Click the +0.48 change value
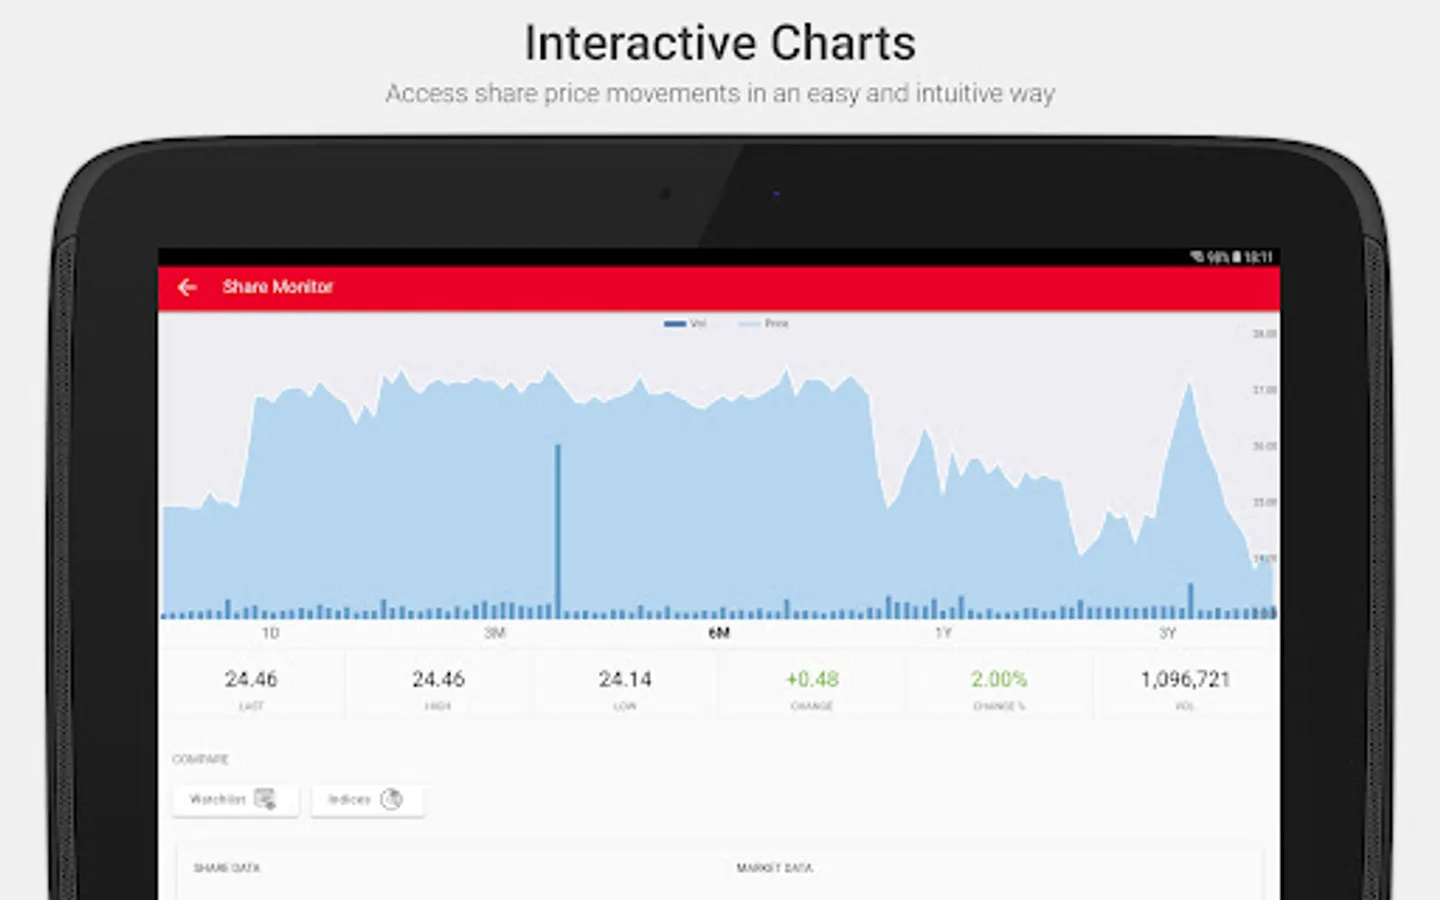1440x900 pixels. point(812,679)
